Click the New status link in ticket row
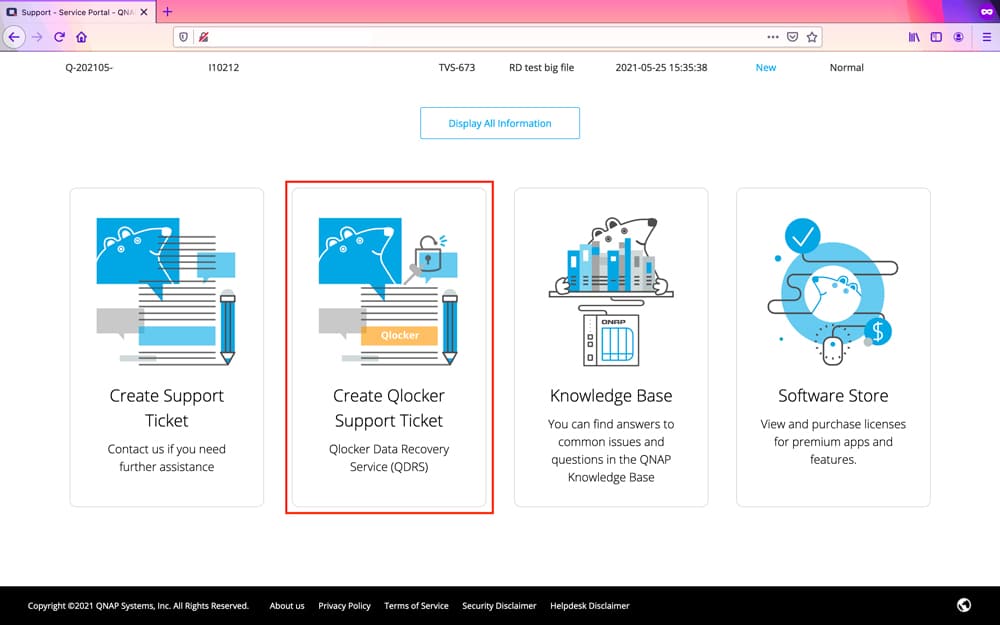The image size is (1000, 625). tap(766, 68)
